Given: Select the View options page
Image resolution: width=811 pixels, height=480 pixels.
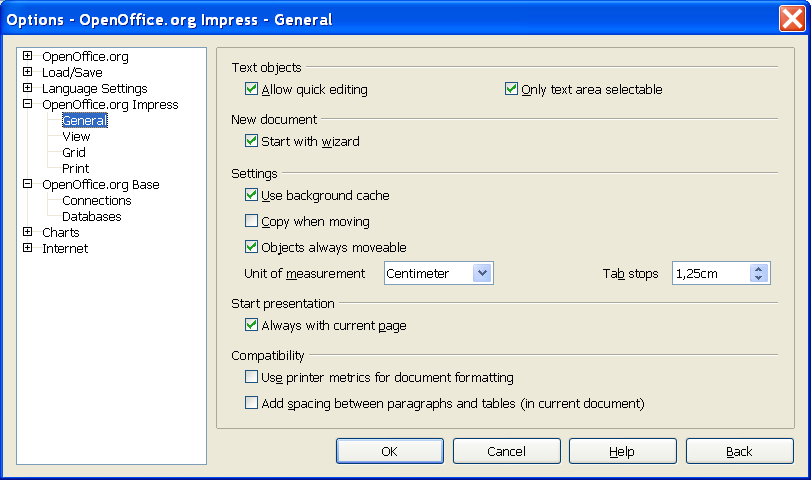Looking at the screenshot, I should pos(76,137).
